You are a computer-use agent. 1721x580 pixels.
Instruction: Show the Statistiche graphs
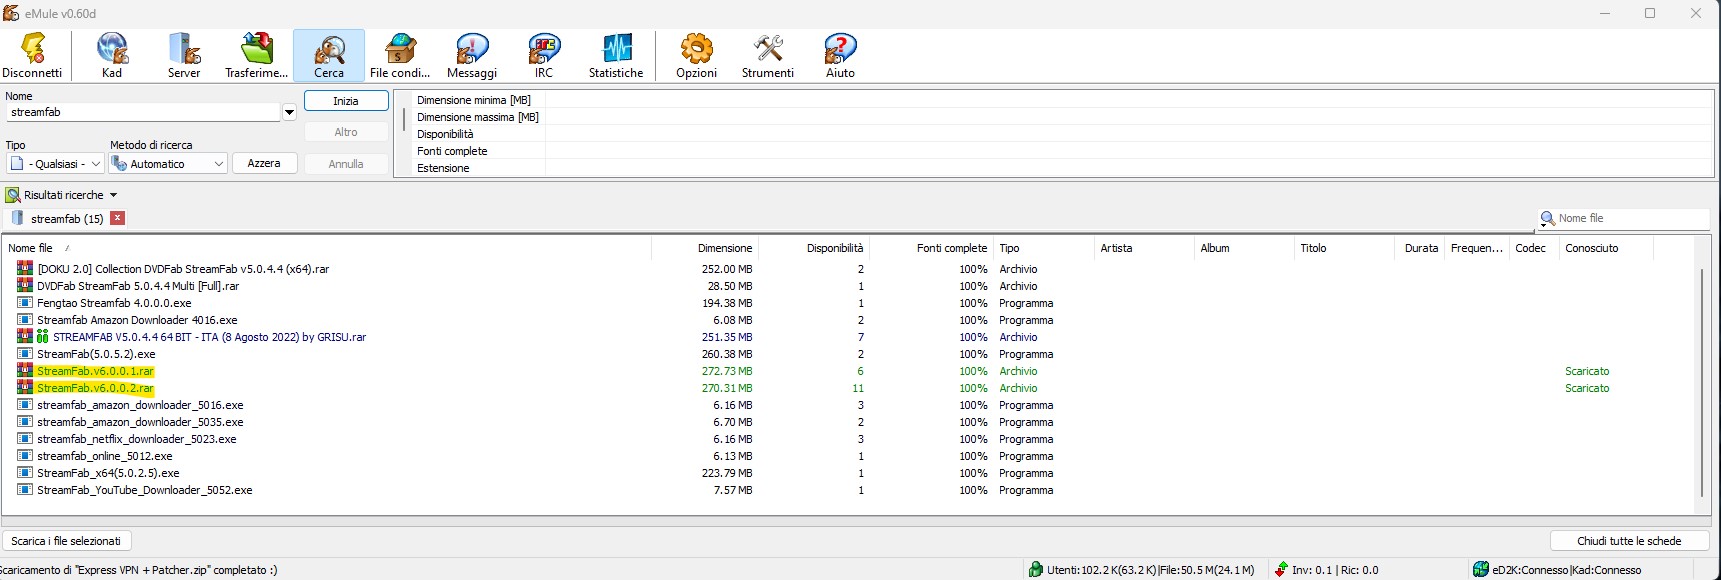(x=616, y=56)
